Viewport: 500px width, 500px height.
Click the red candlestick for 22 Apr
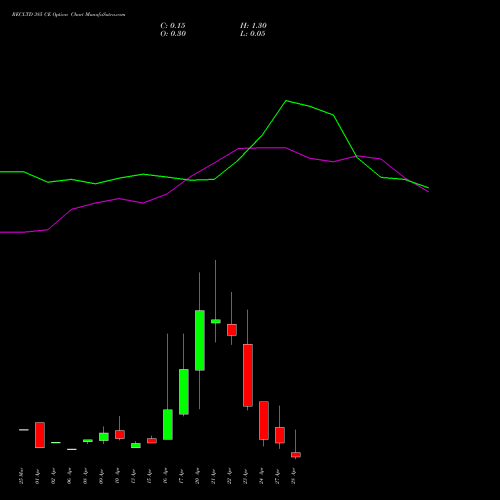click(232, 330)
